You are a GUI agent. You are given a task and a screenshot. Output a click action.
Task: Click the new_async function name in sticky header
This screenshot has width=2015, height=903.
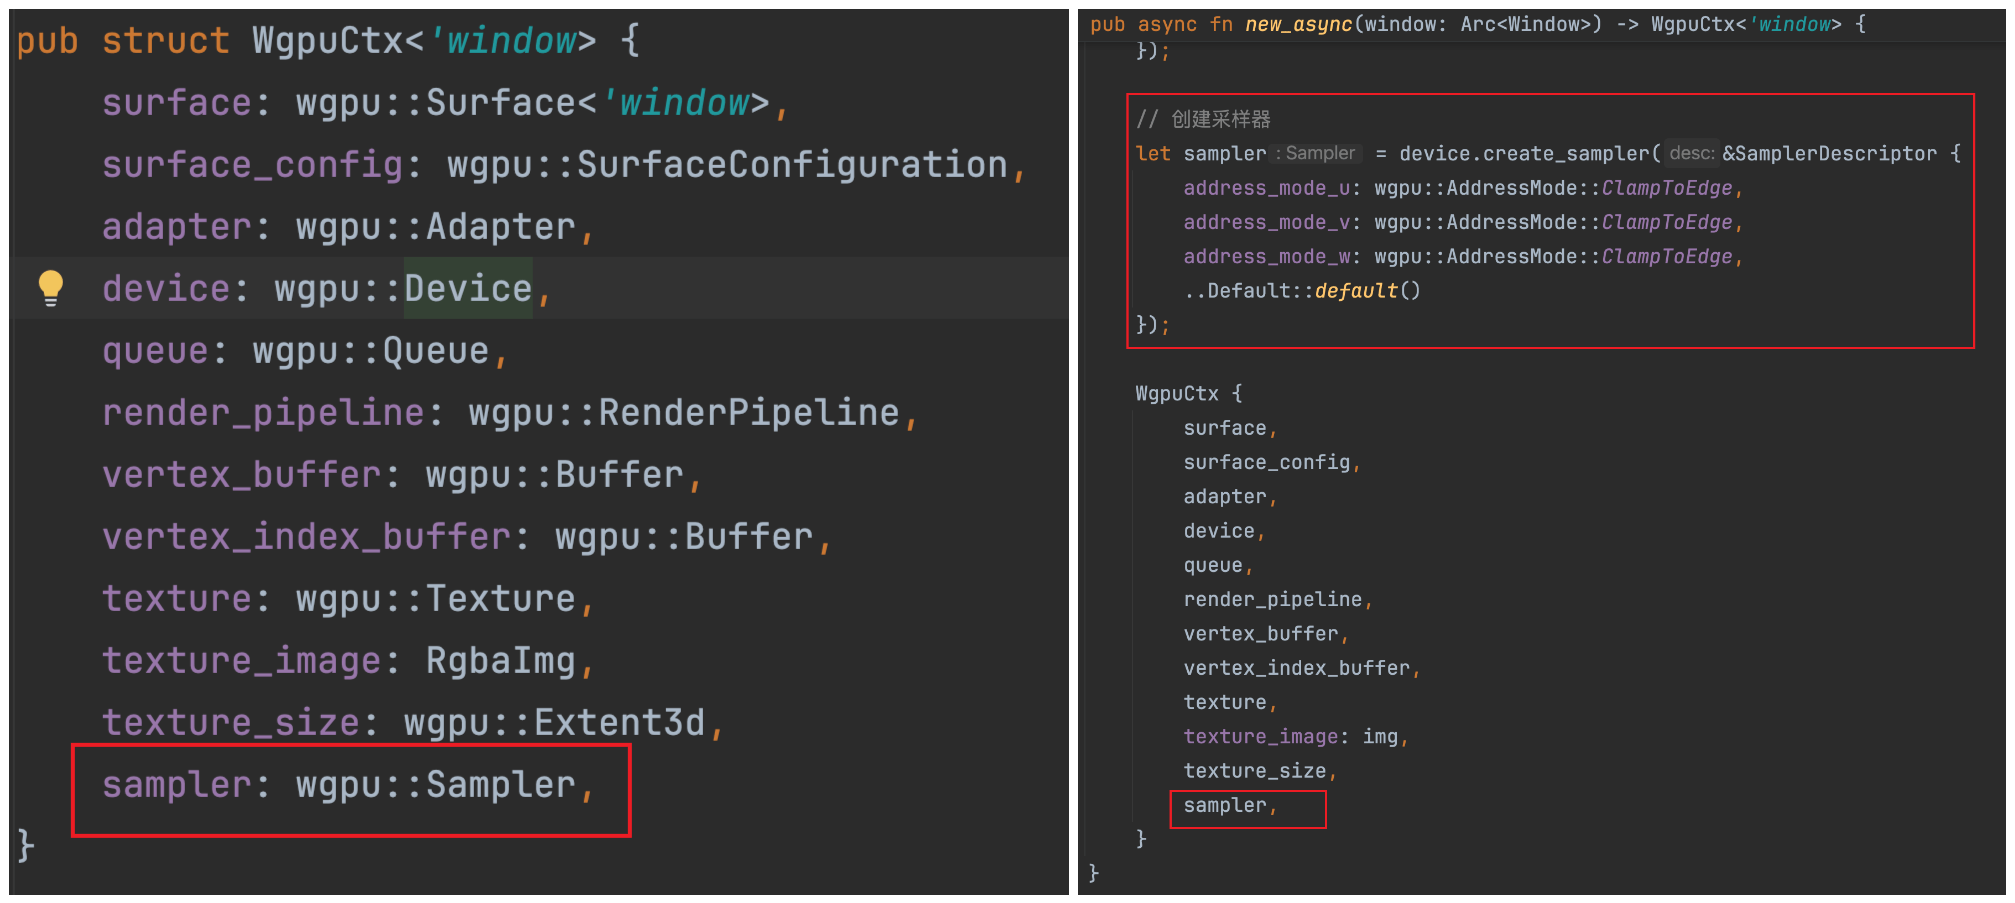[x=1298, y=24]
